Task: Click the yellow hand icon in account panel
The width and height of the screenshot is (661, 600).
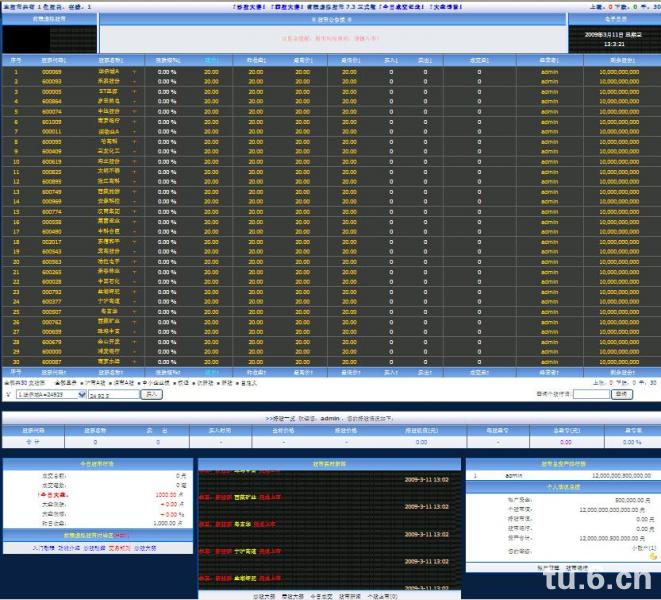Action: (x=653, y=557)
